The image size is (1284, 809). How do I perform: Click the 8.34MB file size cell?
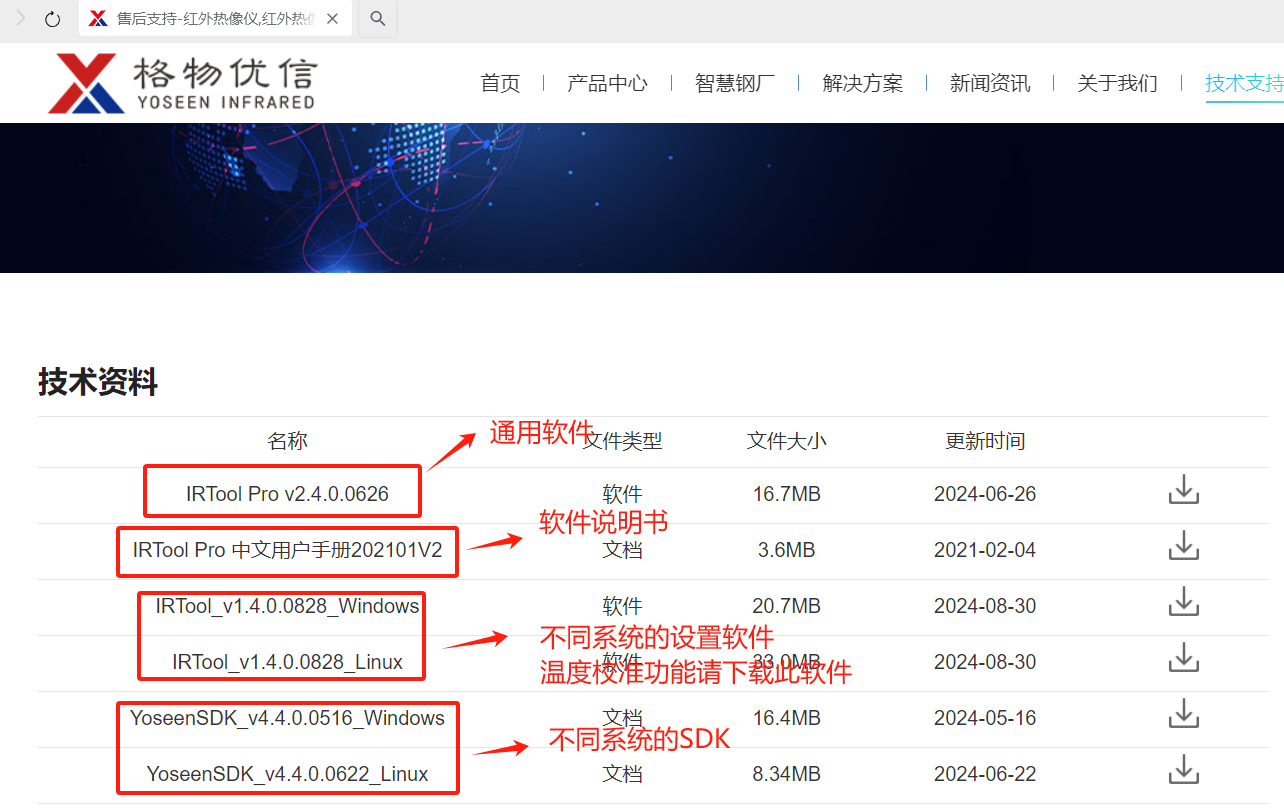tap(786, 774)
